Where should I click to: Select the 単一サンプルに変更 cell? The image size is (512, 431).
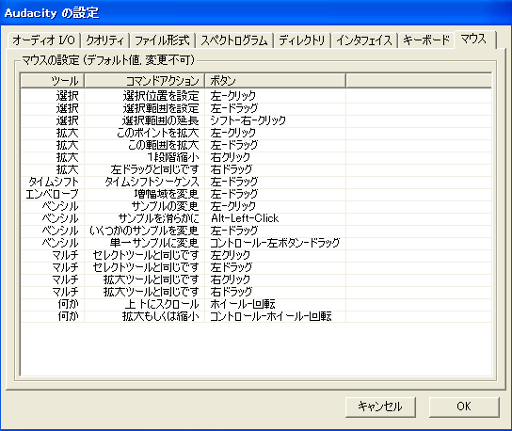tap(144, 243)
